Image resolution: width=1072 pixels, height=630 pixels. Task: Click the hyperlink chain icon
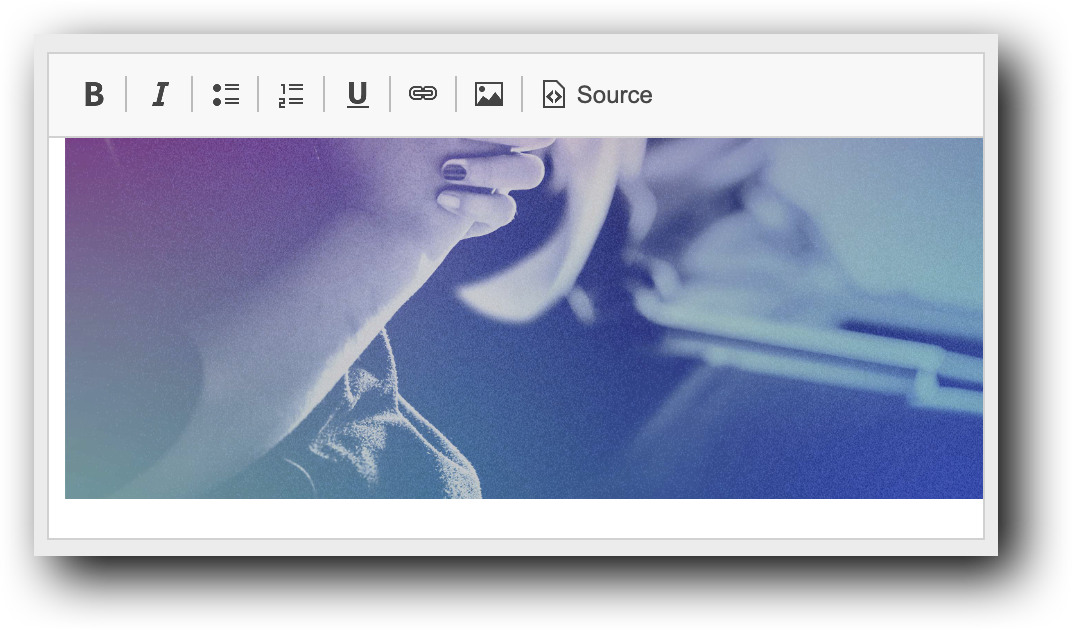[x=423, y=93]
